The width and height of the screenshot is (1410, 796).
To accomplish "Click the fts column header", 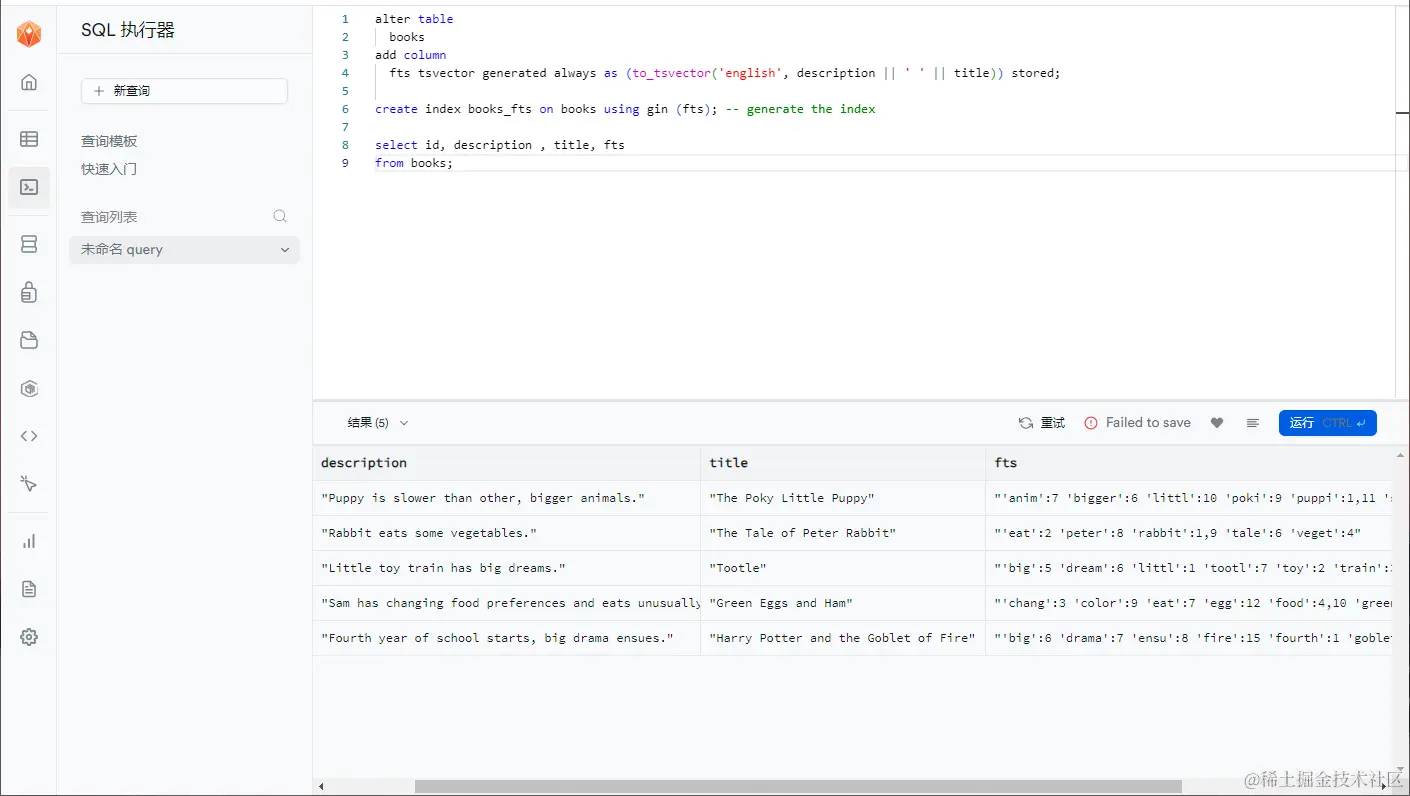I will tap(1189, 463).
